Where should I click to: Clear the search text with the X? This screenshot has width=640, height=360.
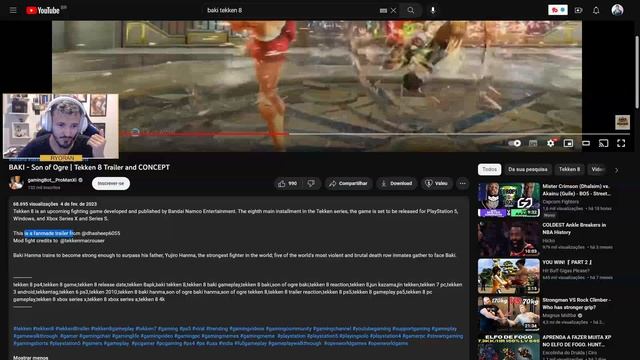point(393,11)
